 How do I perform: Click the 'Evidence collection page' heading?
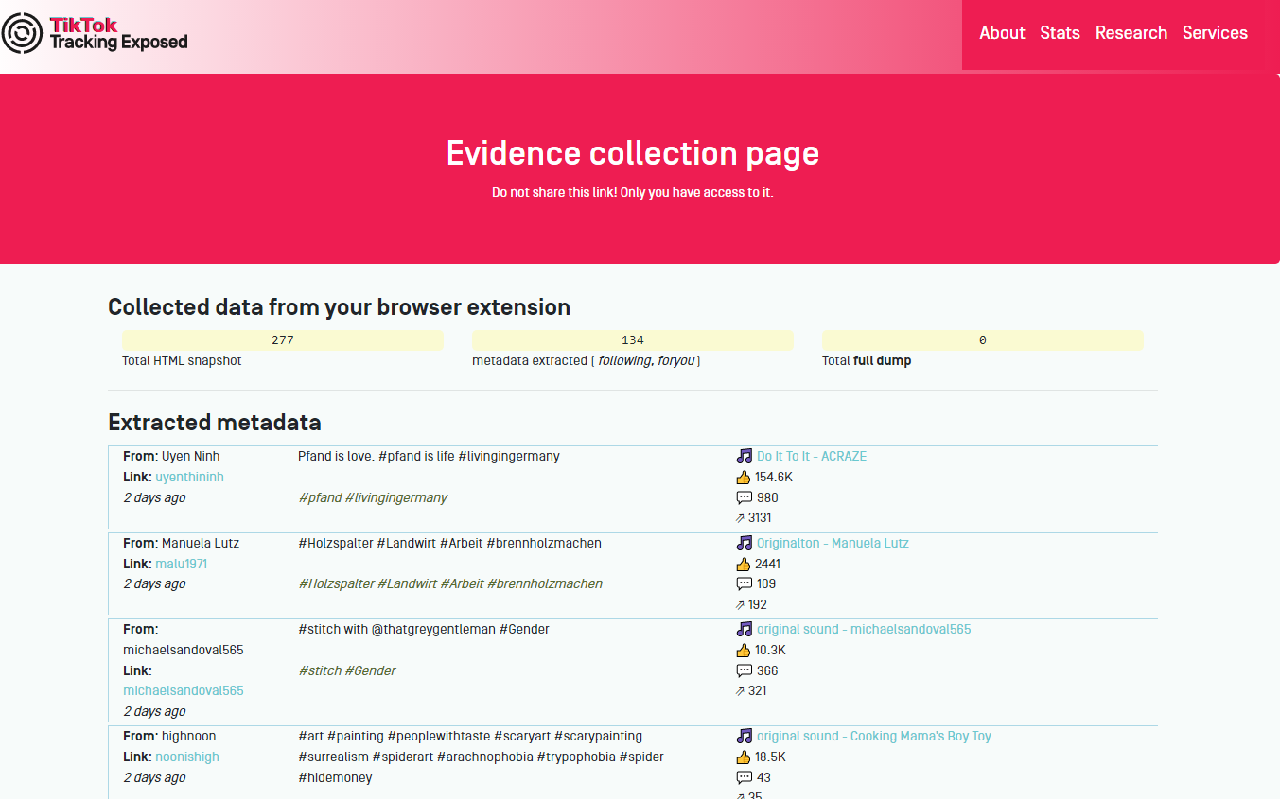tap(632, 153)
